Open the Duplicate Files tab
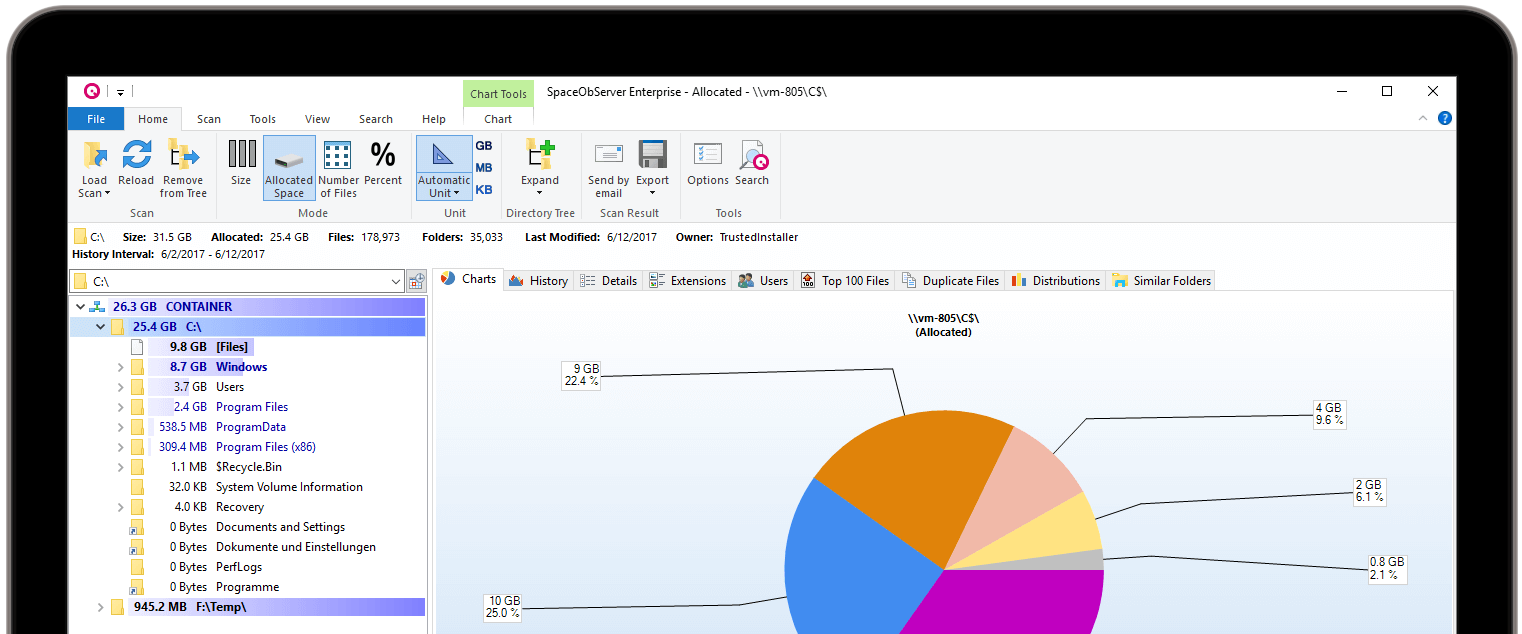Viewport: 1522px width, 634px height. point(950,281)
